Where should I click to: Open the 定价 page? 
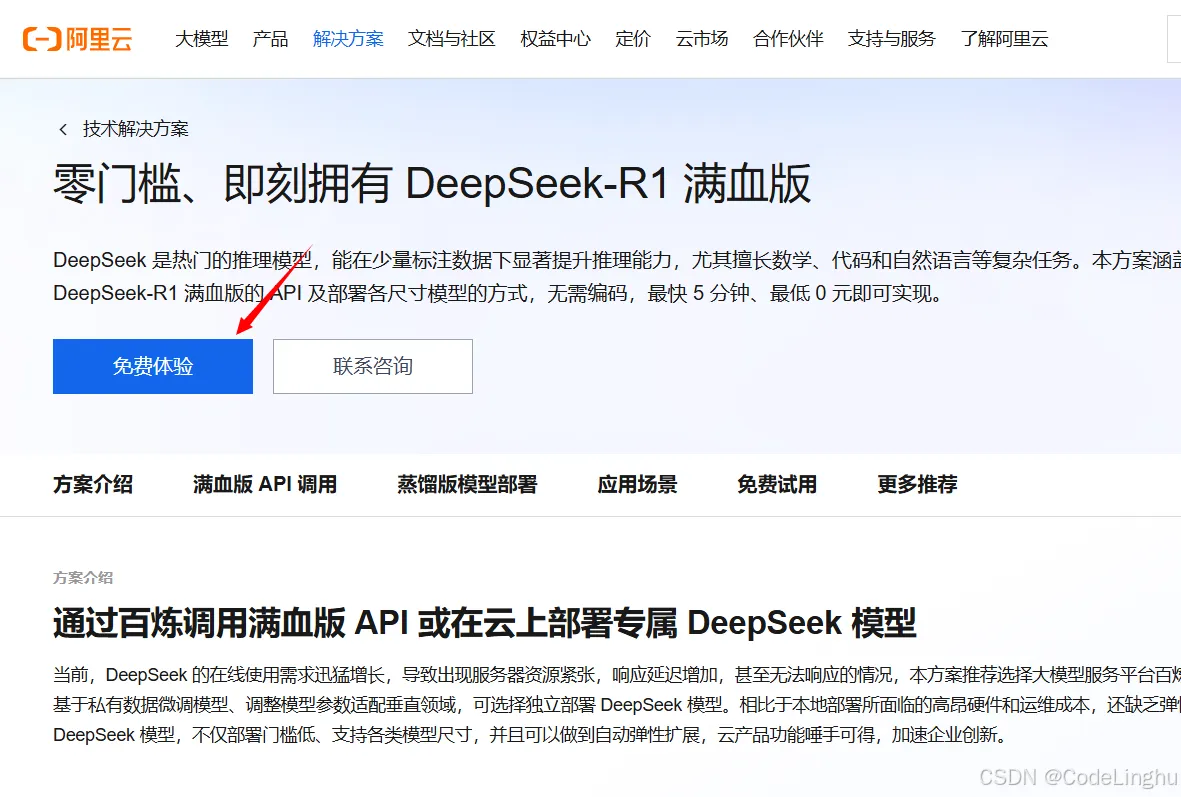(x=633, y=38)
